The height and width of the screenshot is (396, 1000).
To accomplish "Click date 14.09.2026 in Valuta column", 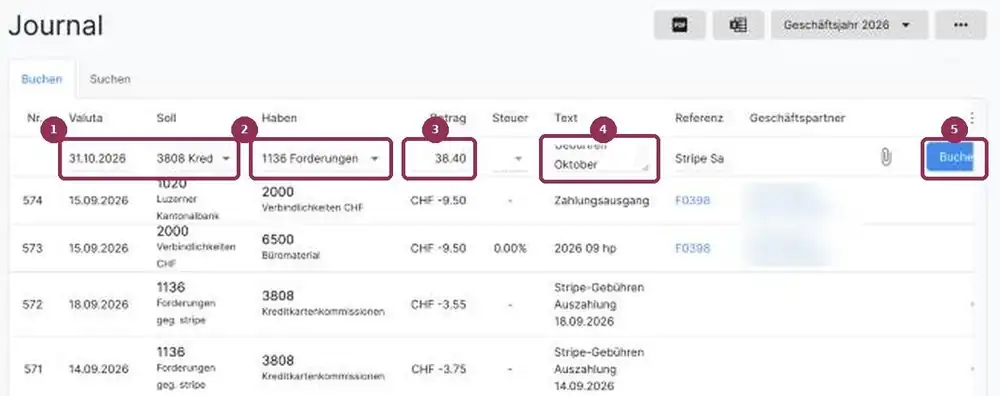I will [98, 369].
